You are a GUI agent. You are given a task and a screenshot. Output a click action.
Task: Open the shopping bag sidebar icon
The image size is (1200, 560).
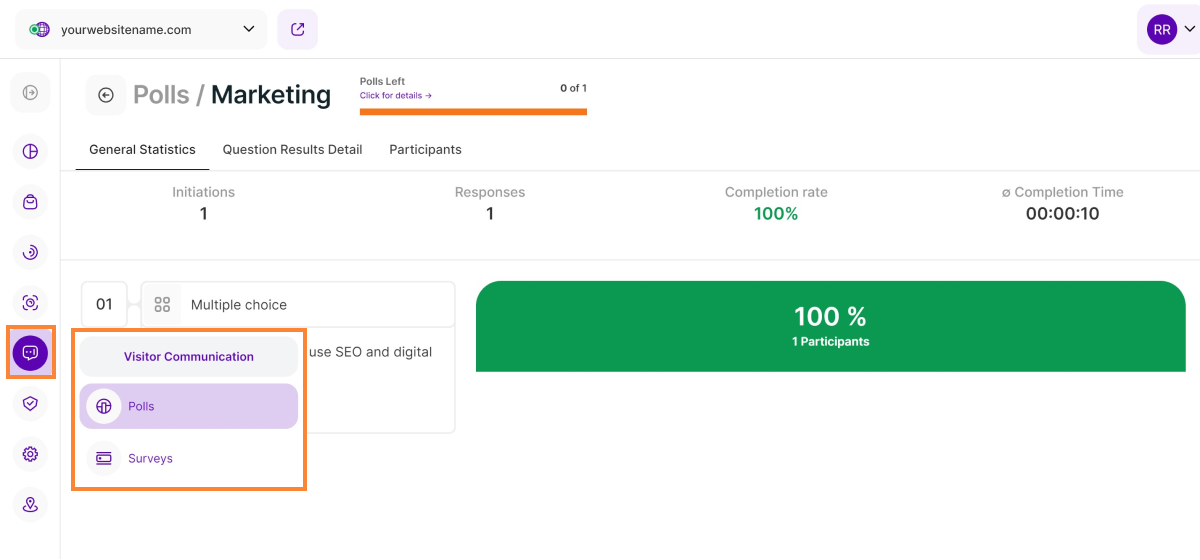coord(30,202)
